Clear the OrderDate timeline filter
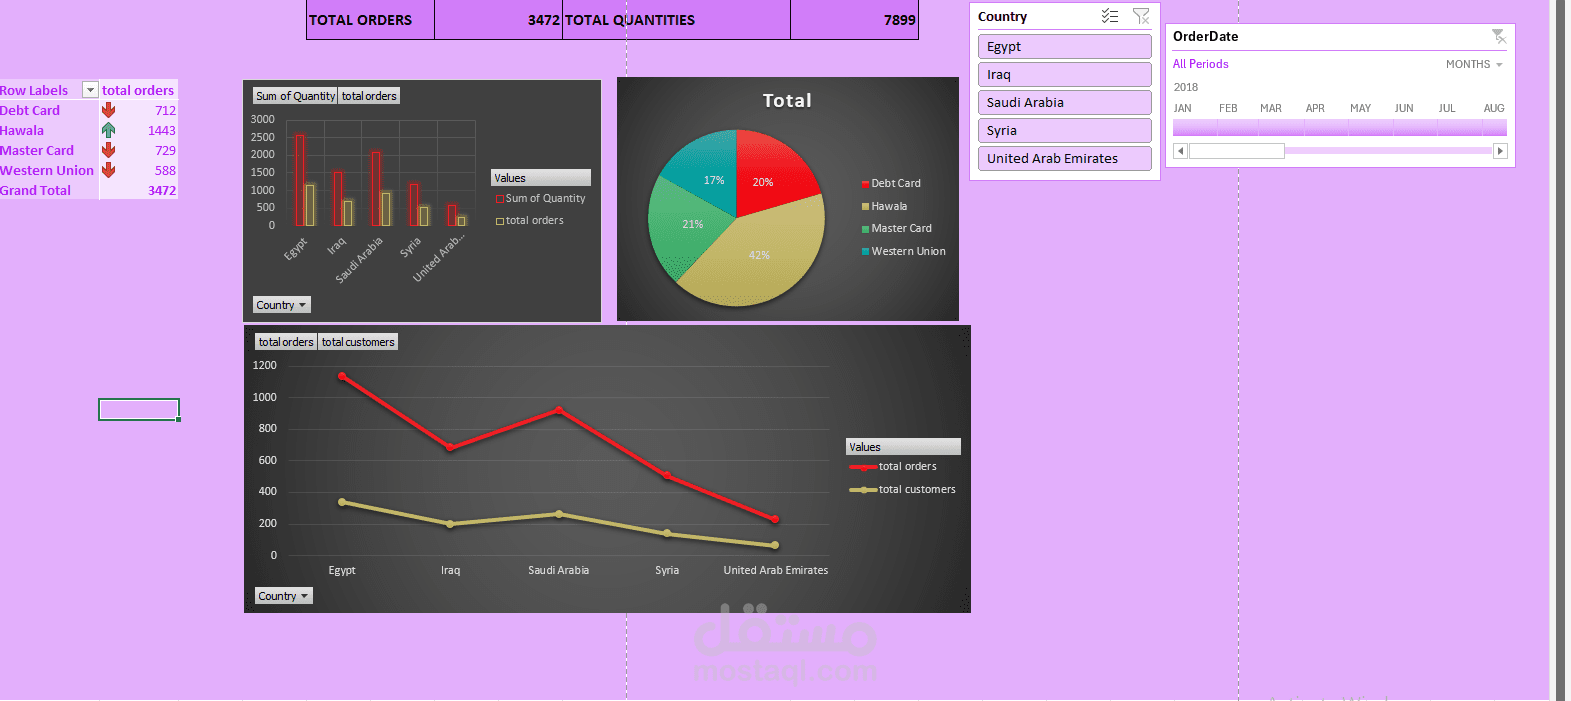The image size is (1571, 701). pyautogui.click(x=1498, y=36)
